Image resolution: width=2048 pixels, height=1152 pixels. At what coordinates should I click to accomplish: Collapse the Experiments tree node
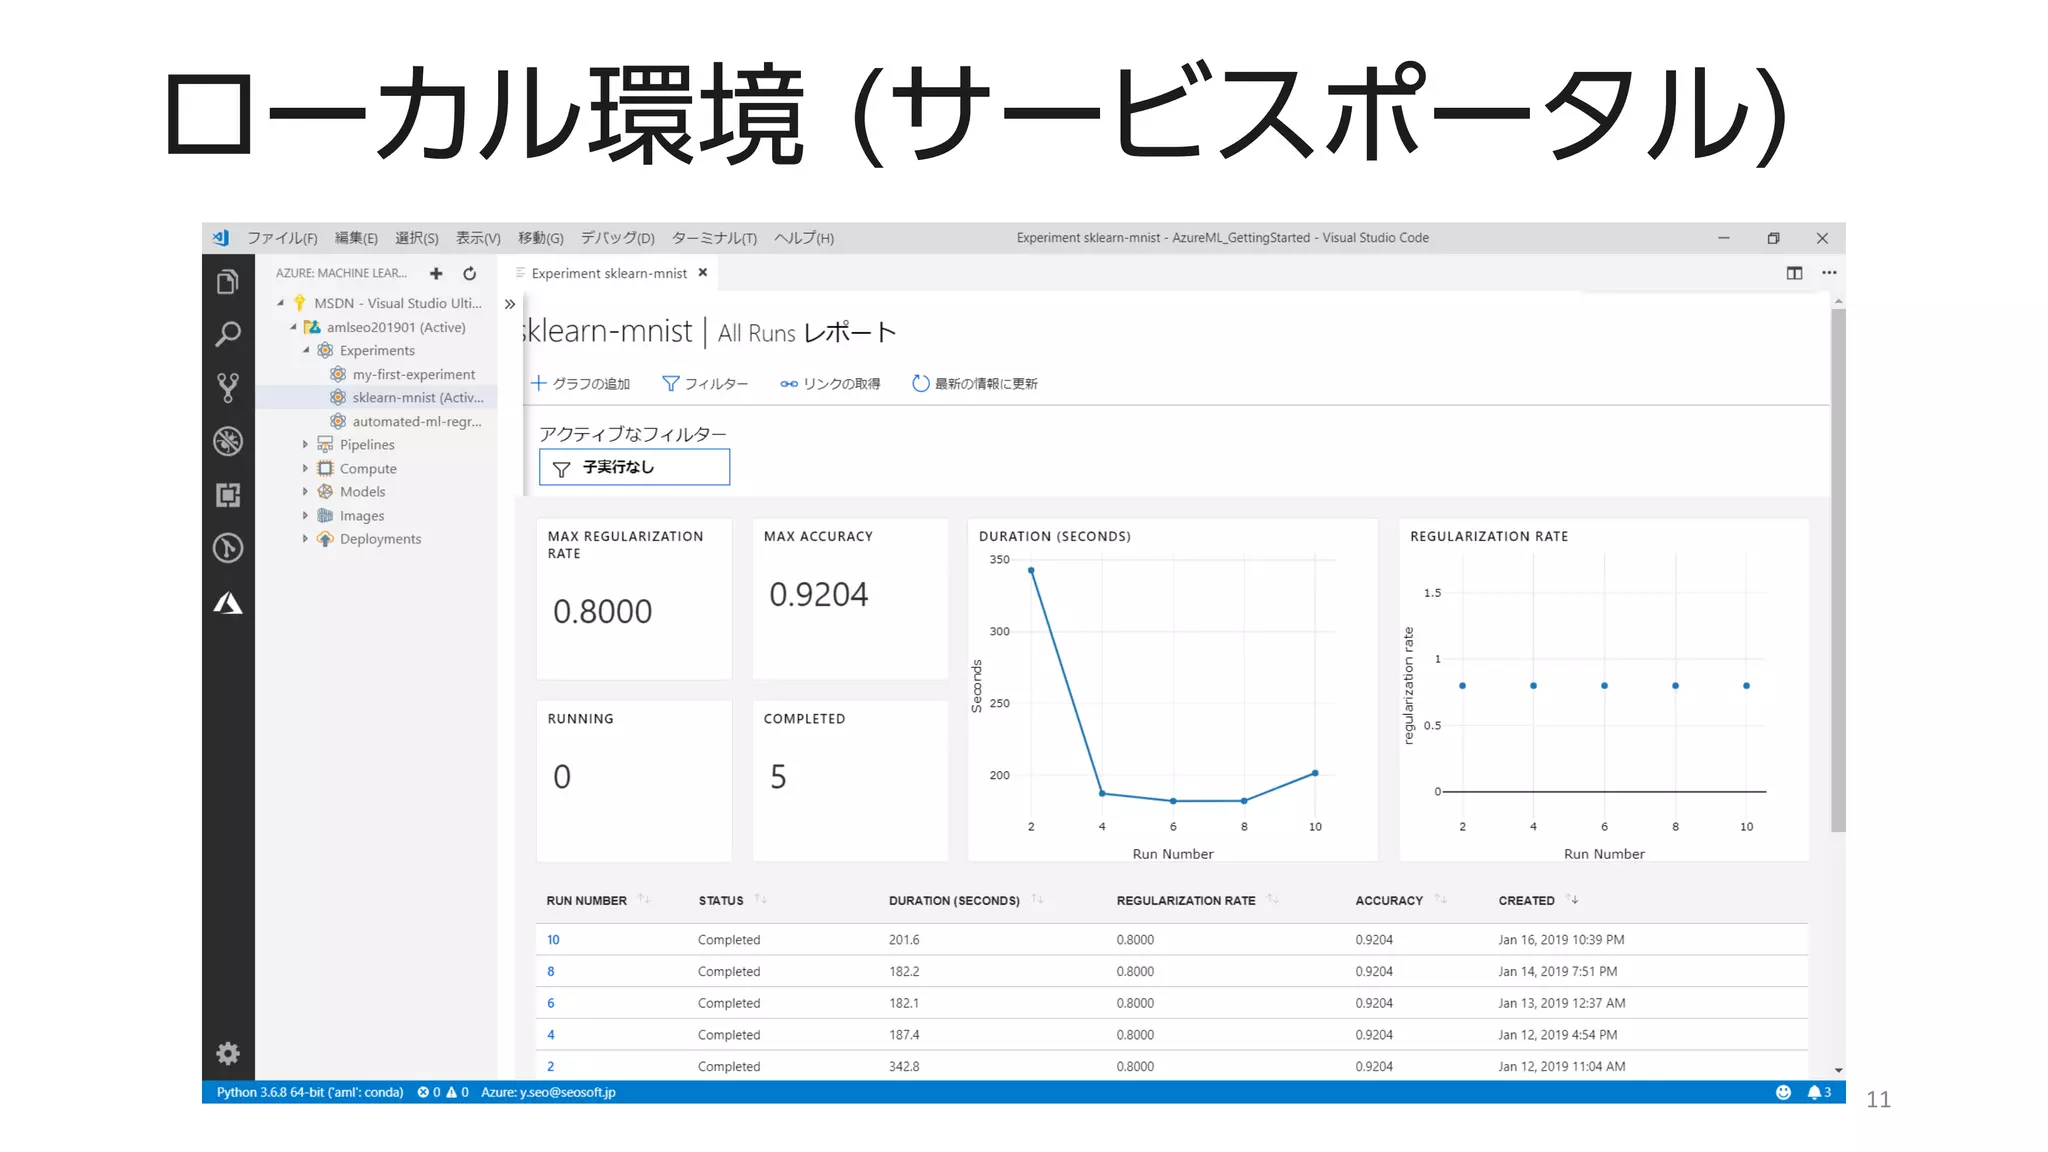click(306, 350)
